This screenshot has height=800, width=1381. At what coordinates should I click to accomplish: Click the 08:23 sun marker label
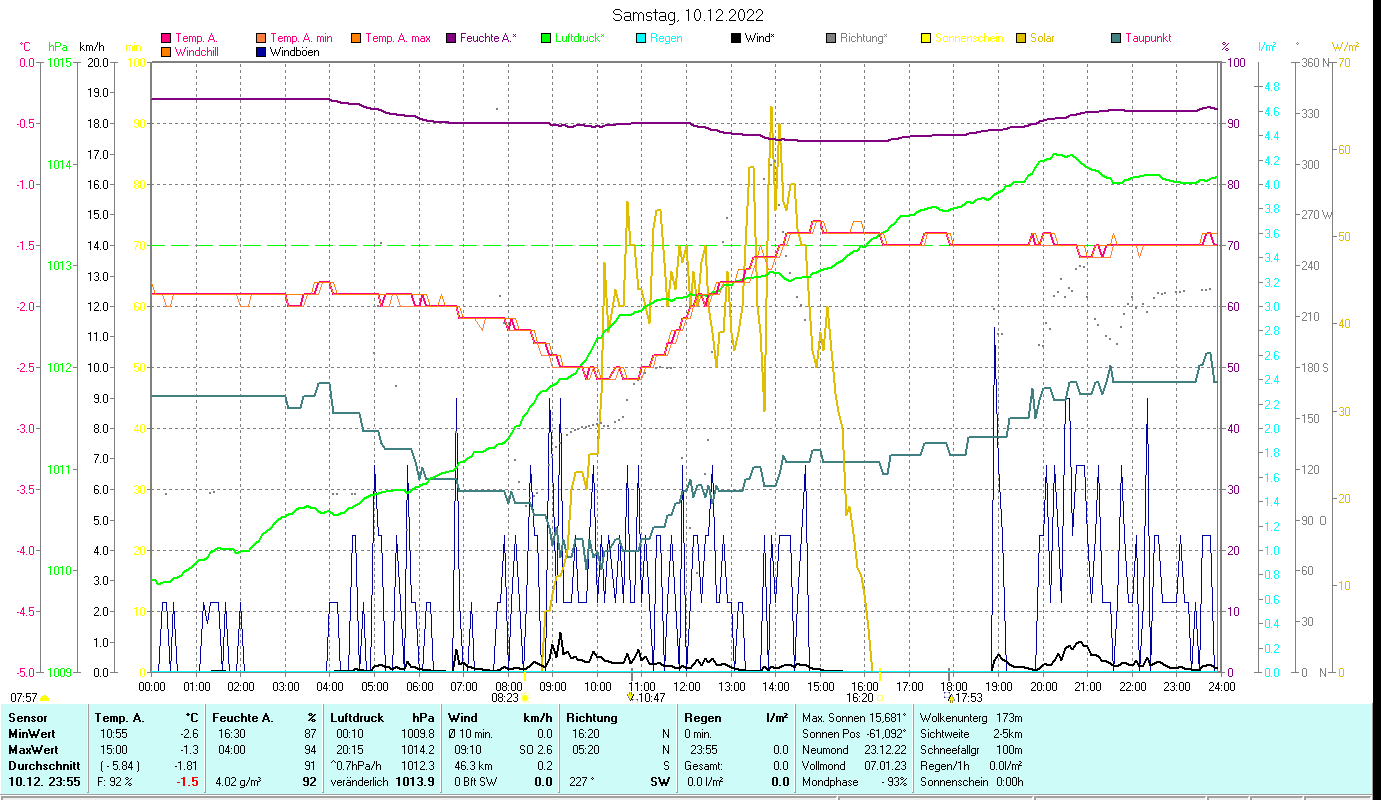pos(505,698)
